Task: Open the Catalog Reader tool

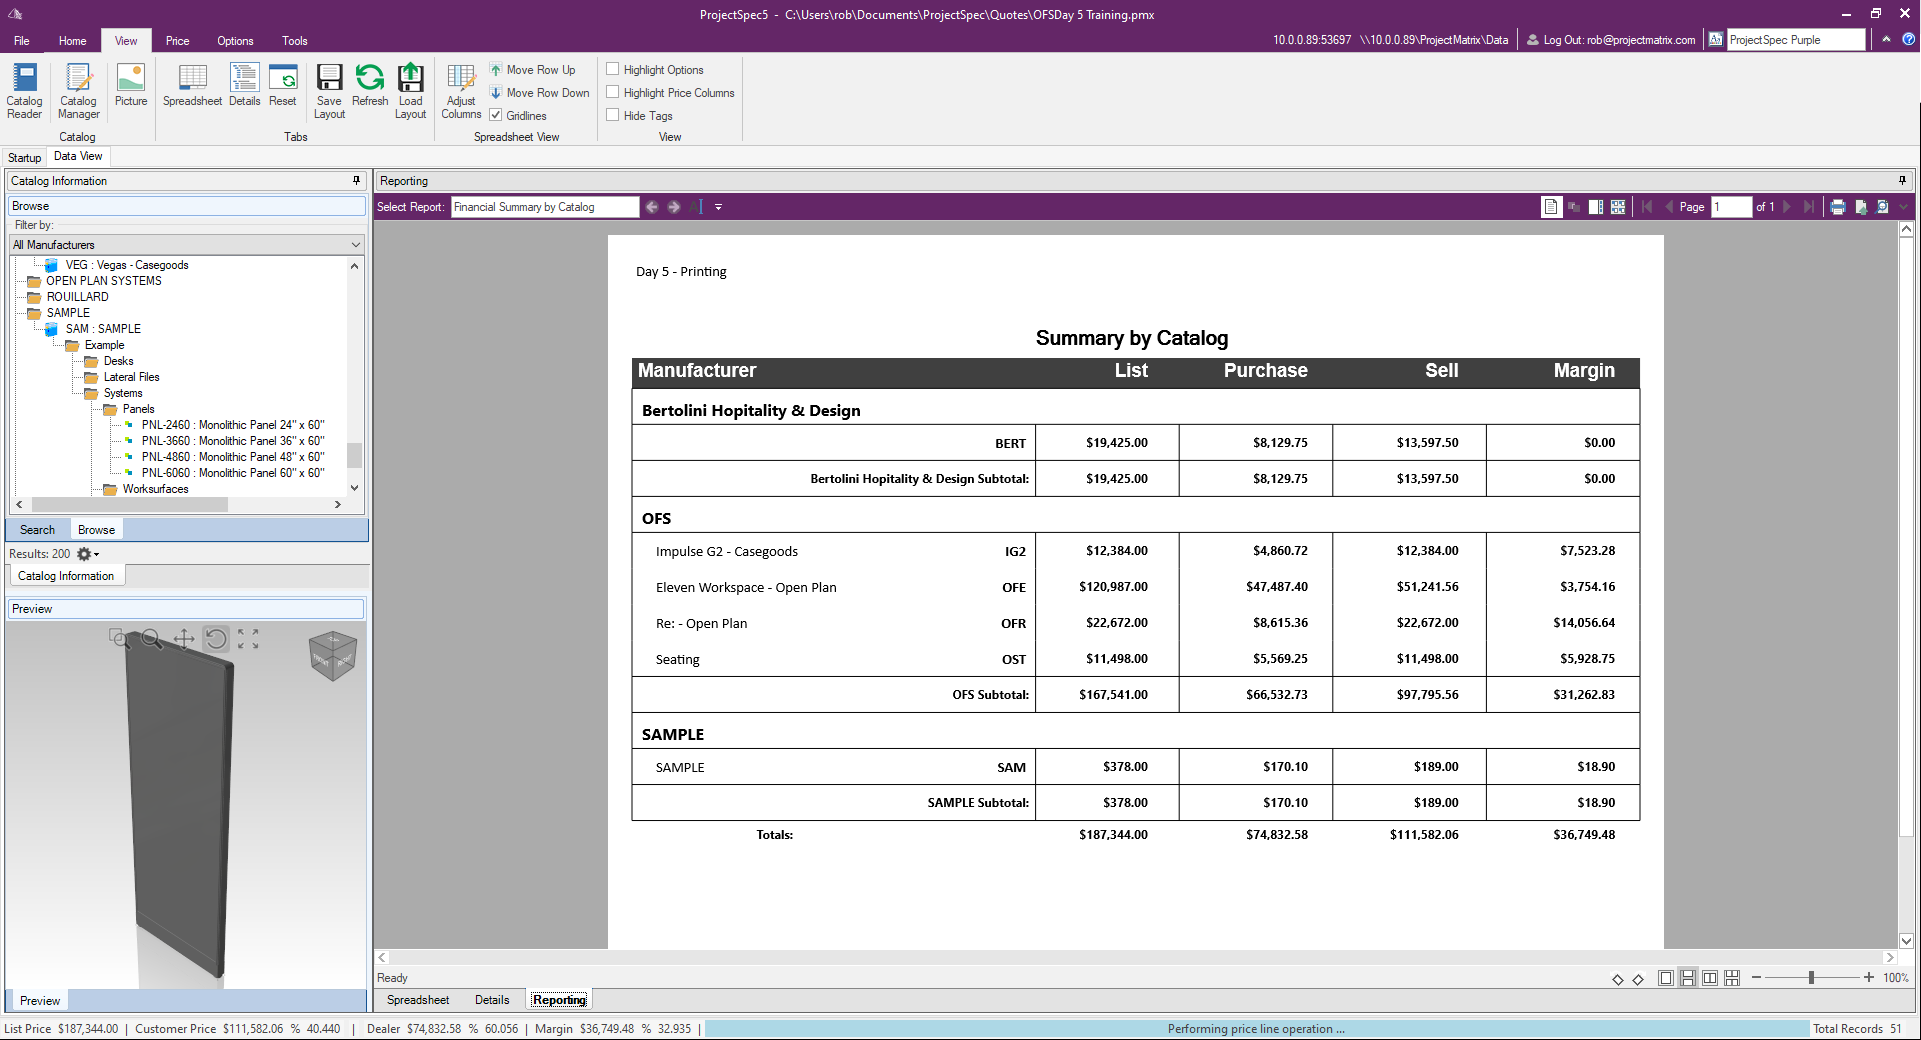Action: pyautogui.click(x=24, y=91)
